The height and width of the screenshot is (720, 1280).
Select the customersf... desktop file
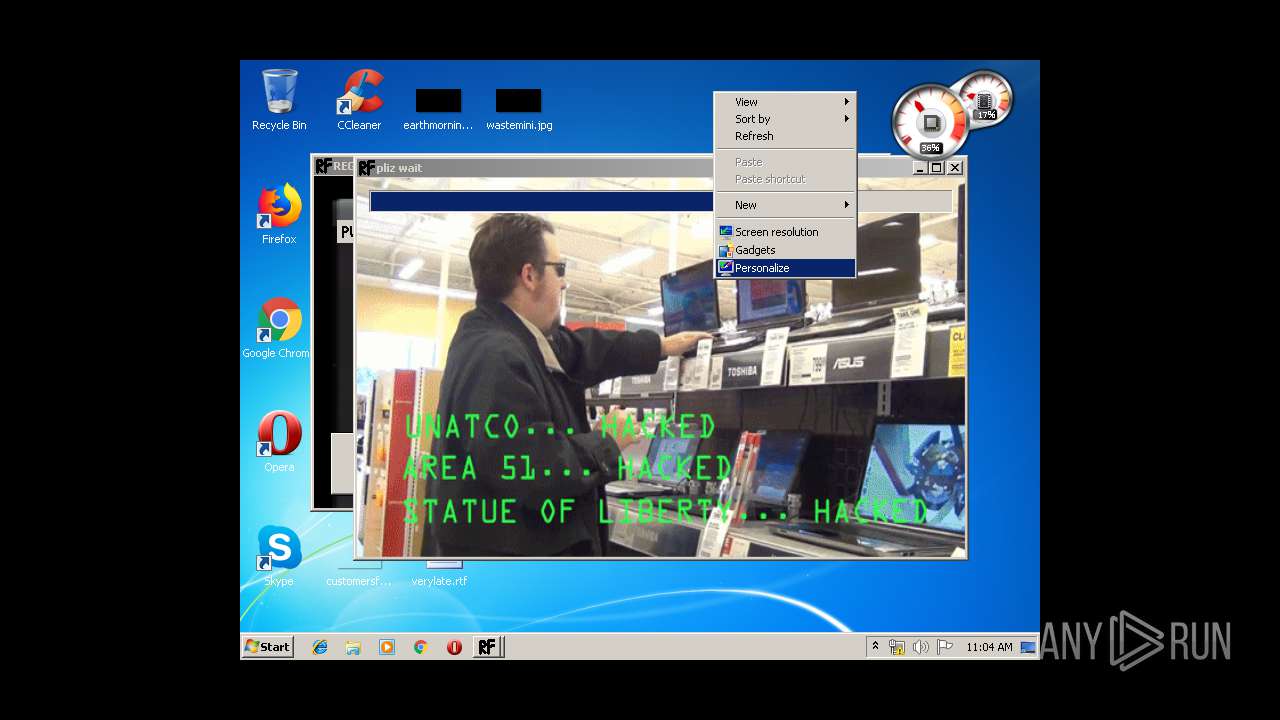(x=358, y=573)
